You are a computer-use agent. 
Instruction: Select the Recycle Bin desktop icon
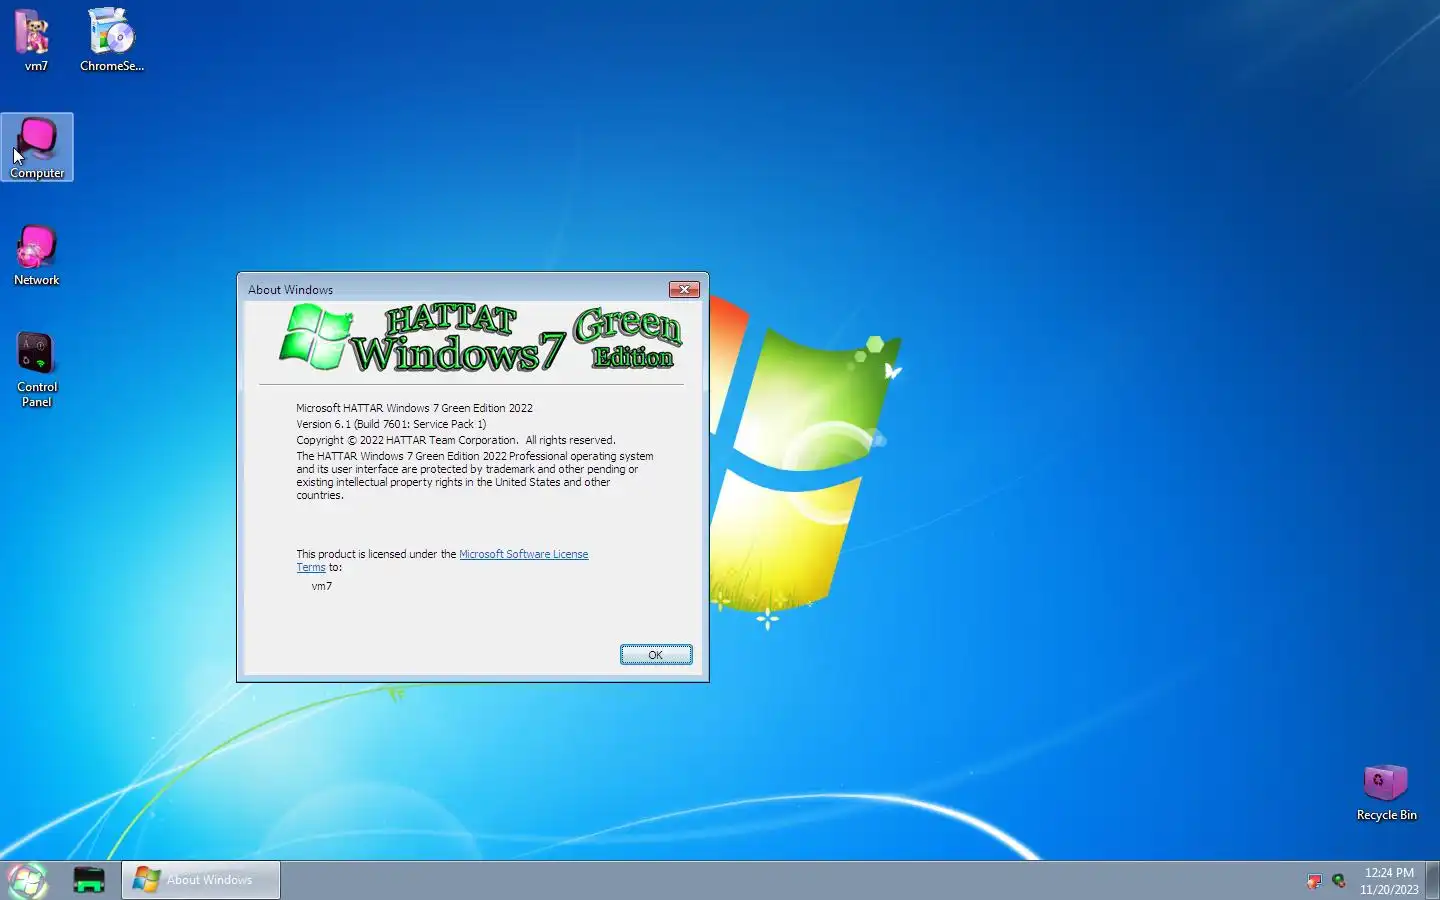(x=1386, y=793)
